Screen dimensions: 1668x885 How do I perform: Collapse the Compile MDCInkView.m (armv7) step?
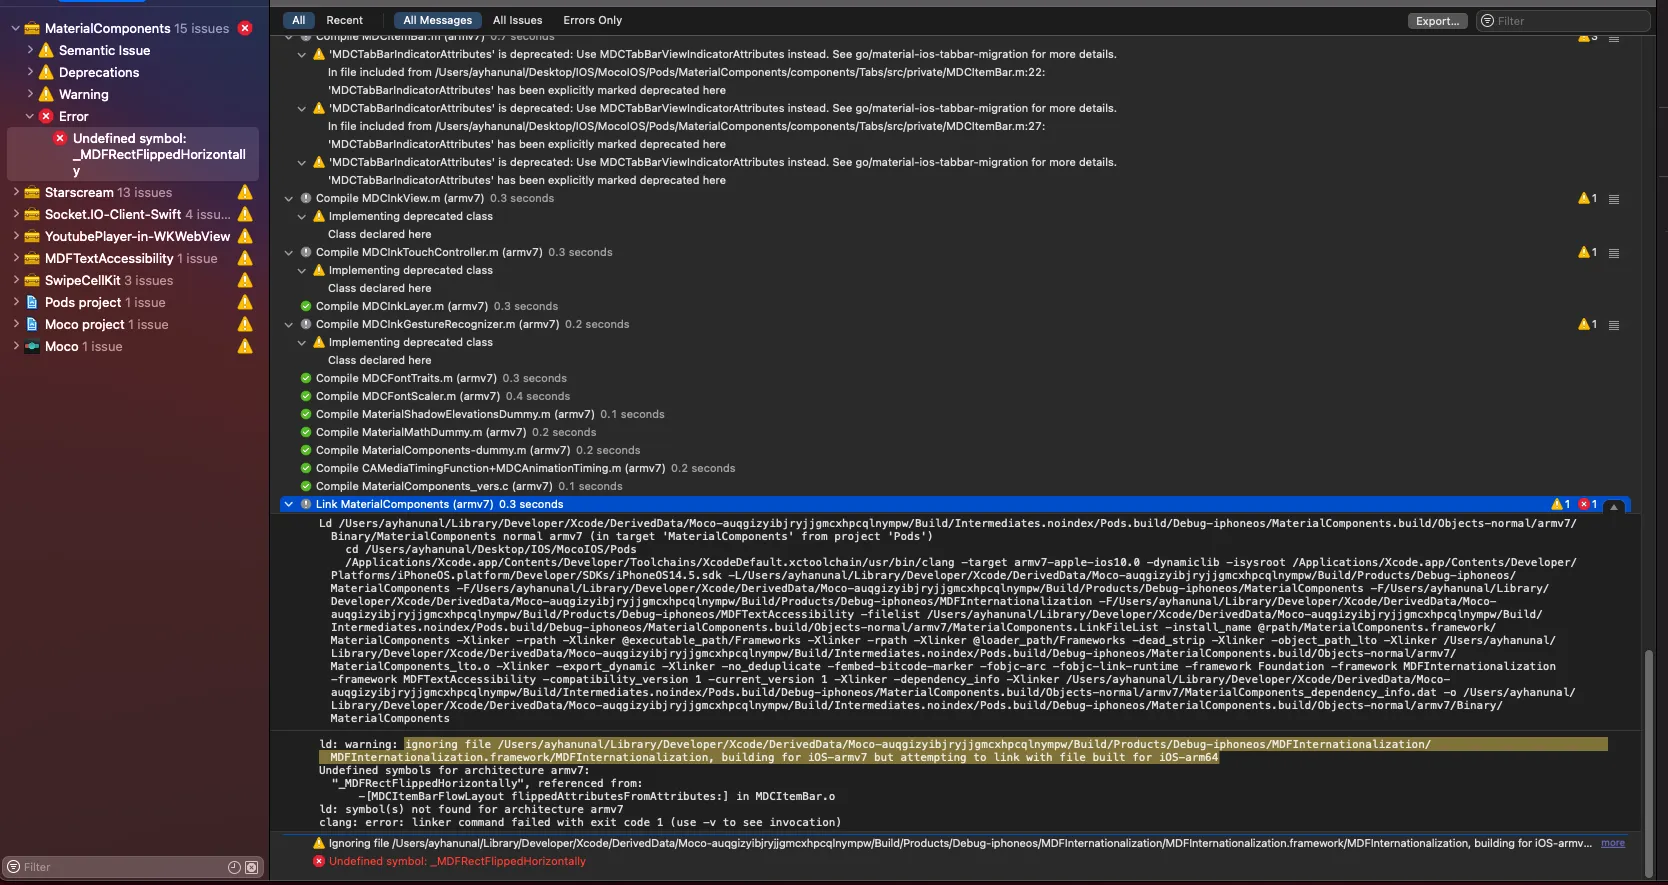[x=289, y=198]
